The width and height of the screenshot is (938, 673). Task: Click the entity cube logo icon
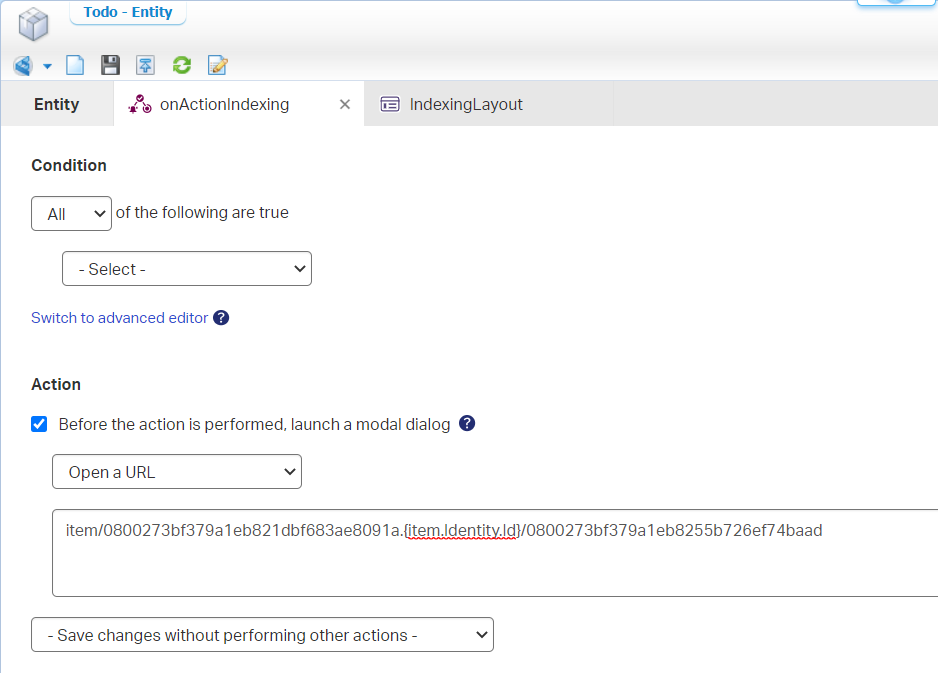click(33, 23)
